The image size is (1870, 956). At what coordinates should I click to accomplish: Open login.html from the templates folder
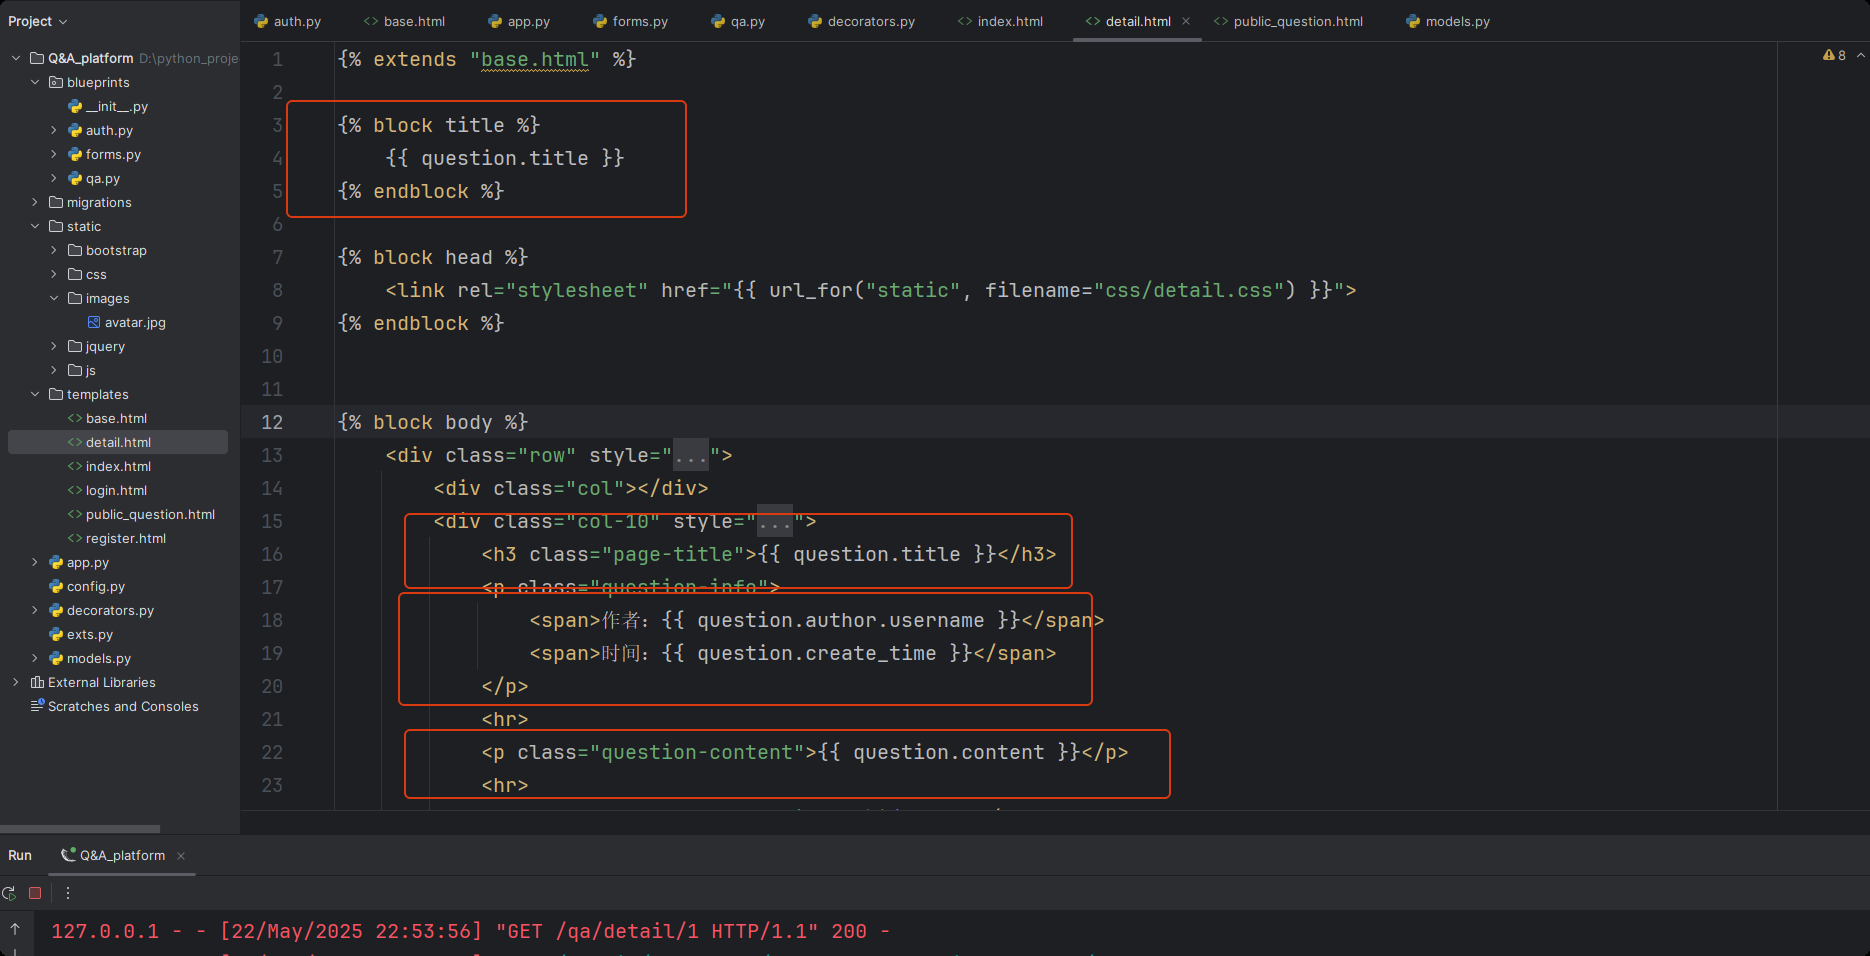click(116, 490)
